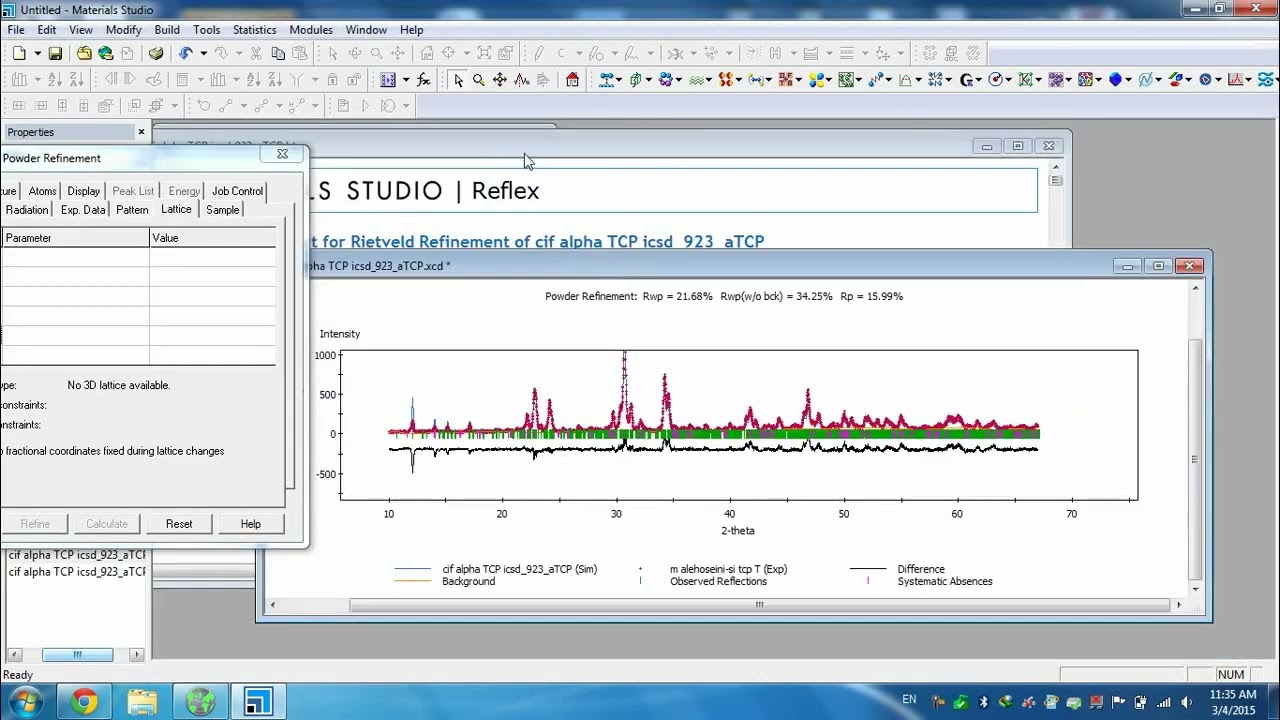The width and height of the screenshot is (1280, 720).
Task: Click the Open folder icon
Action: [x=84, y=53]
